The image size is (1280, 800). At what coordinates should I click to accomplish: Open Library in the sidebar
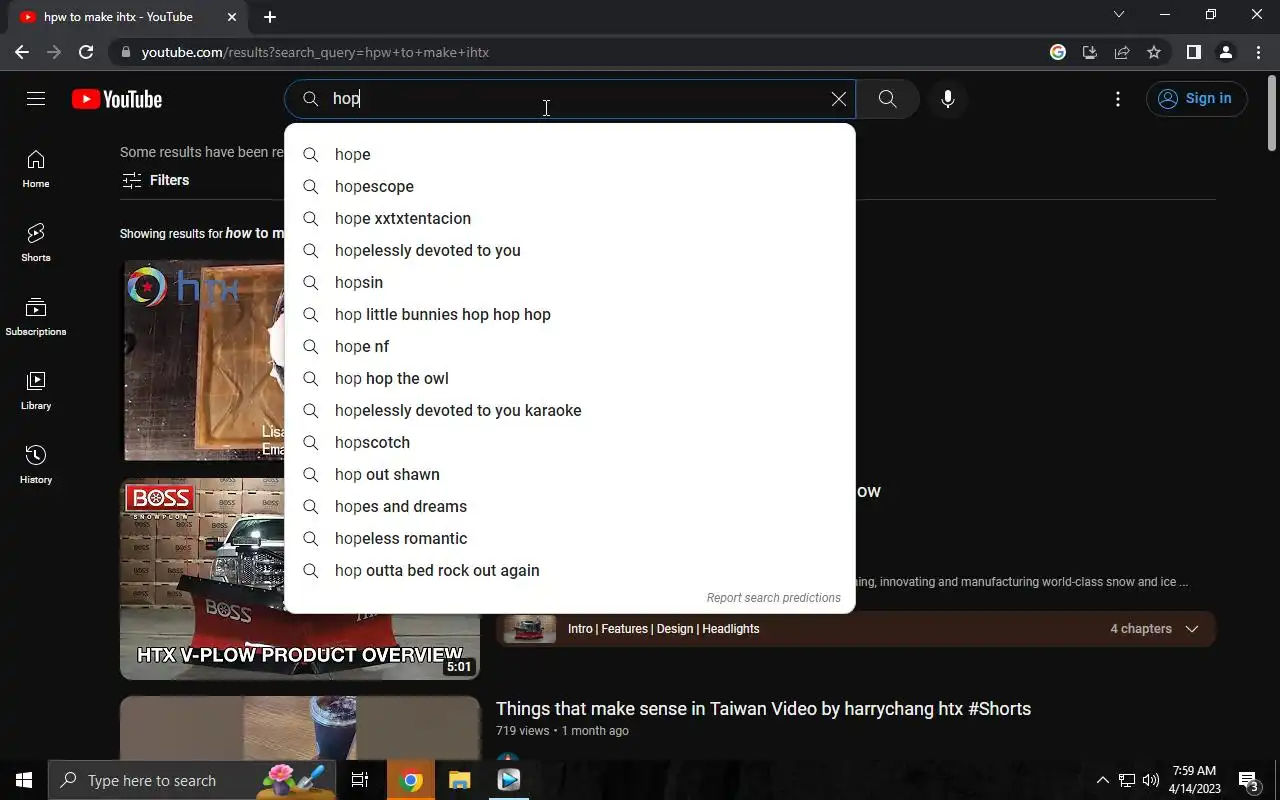(x=36, y=391)
